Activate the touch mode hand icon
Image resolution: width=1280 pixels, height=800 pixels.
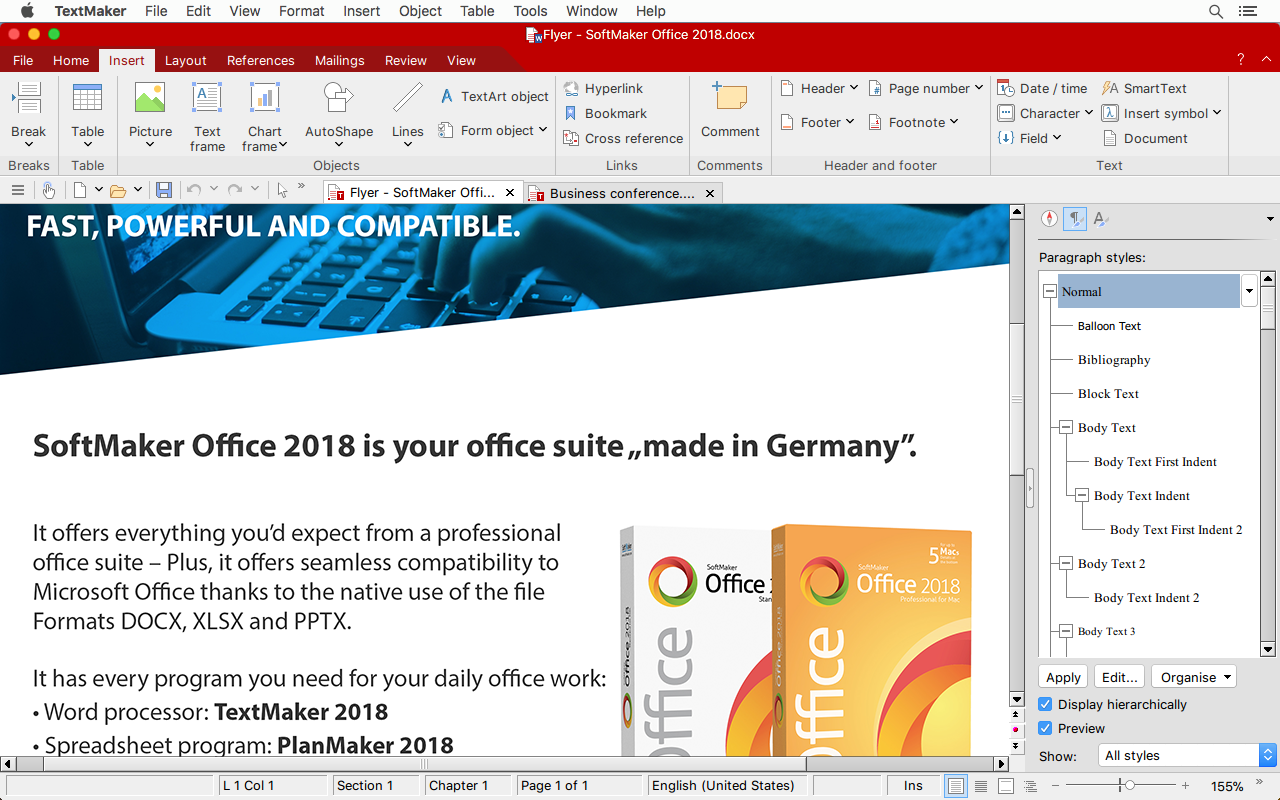(x=48, y=190)
